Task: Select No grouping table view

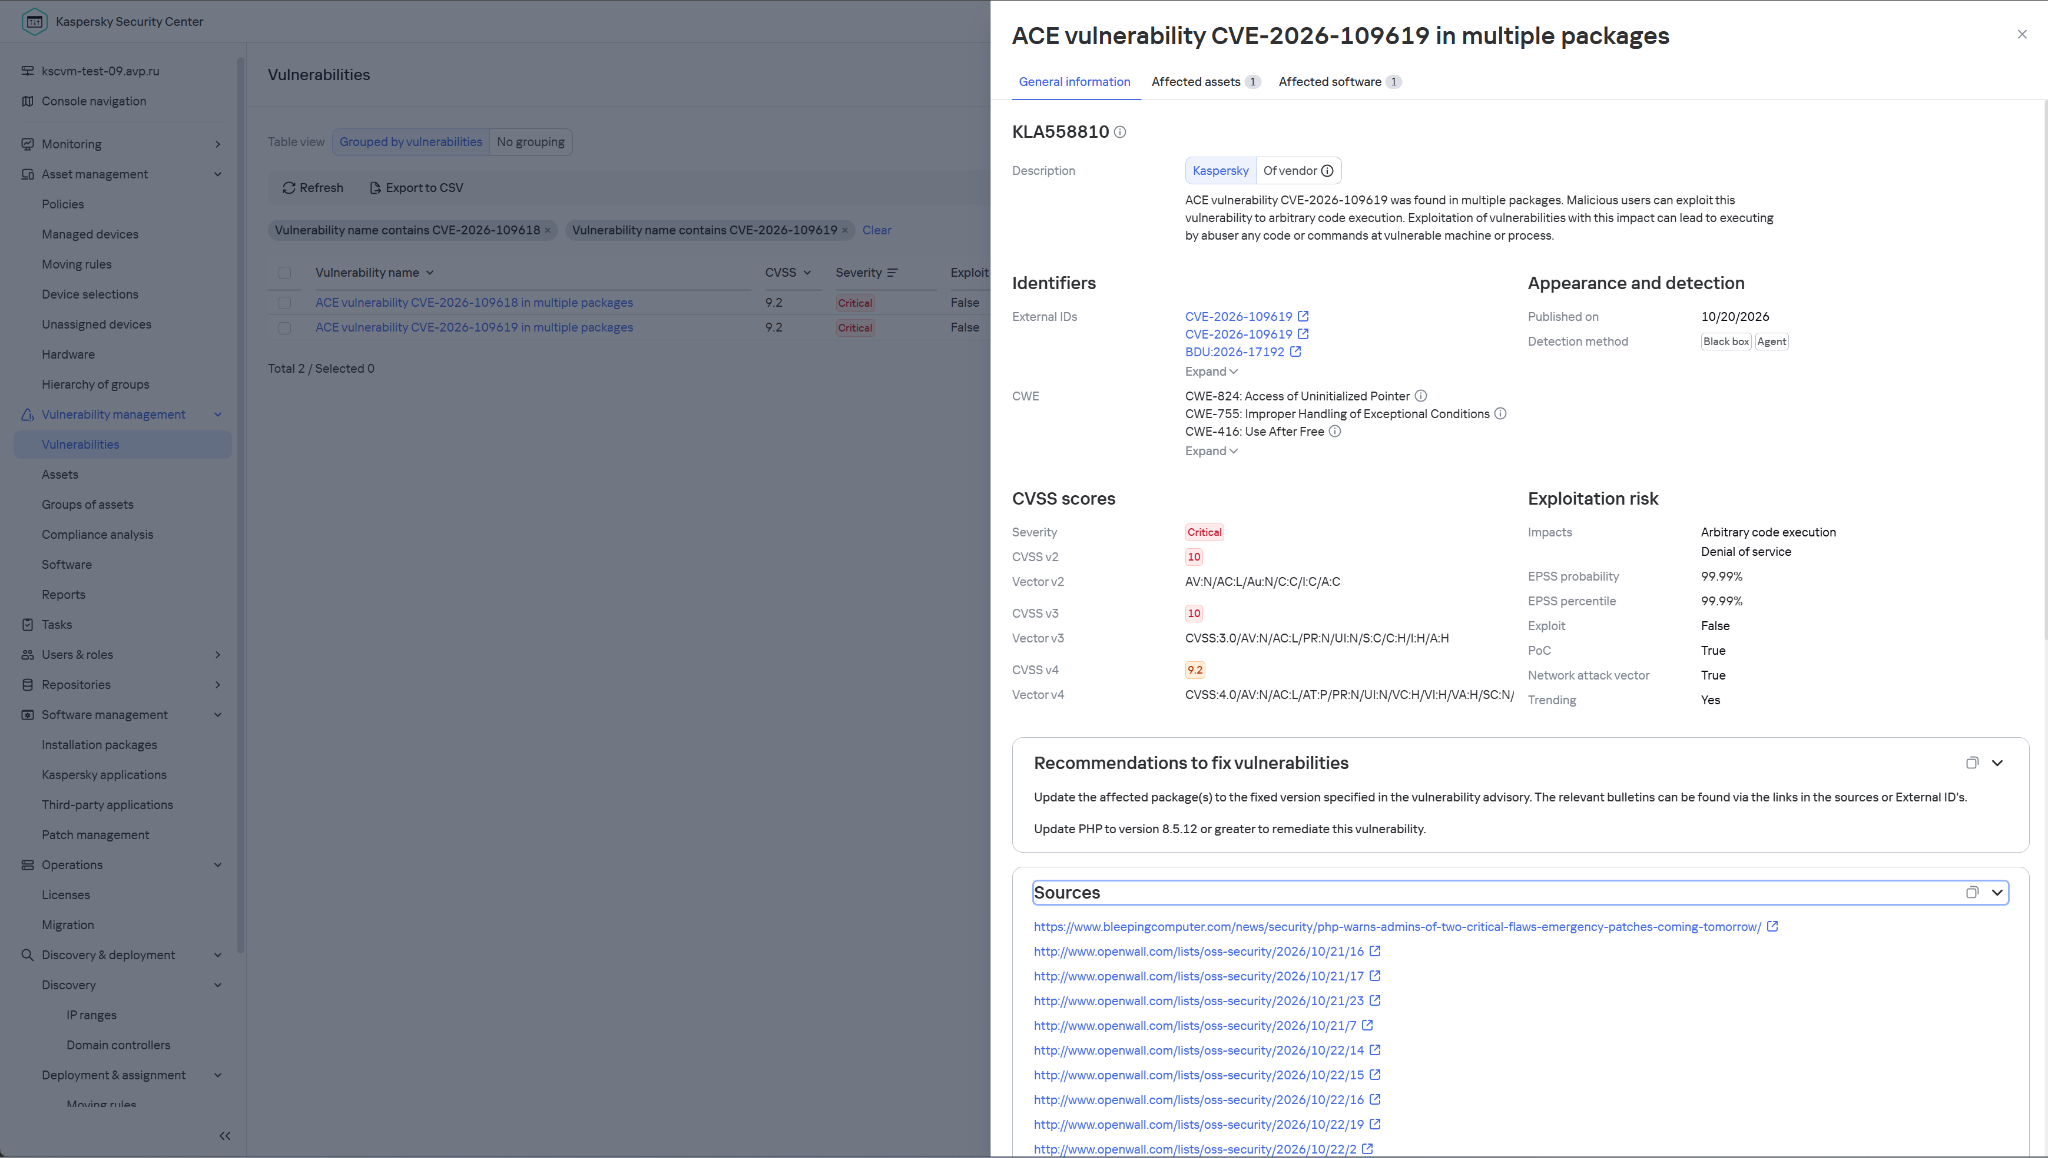Action: coord(531,142)
